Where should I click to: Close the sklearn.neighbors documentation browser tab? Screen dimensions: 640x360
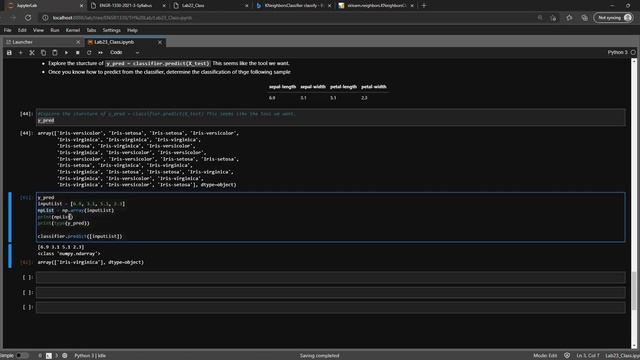[x=412, y=6]
